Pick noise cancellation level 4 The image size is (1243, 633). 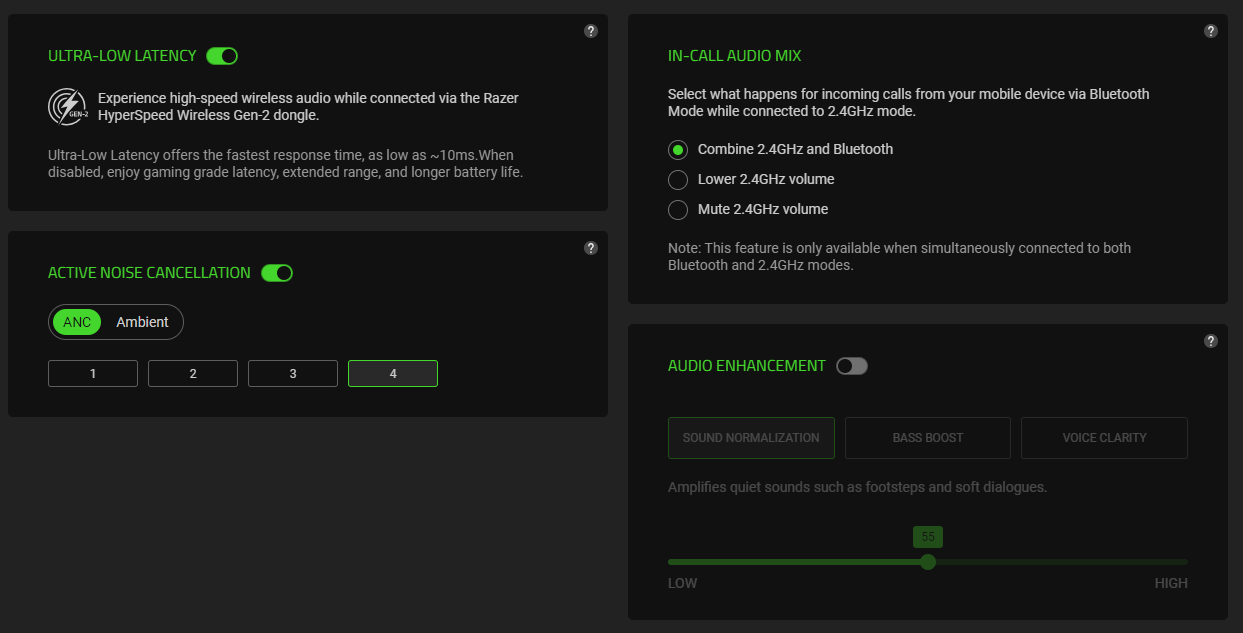pos(393,373)
